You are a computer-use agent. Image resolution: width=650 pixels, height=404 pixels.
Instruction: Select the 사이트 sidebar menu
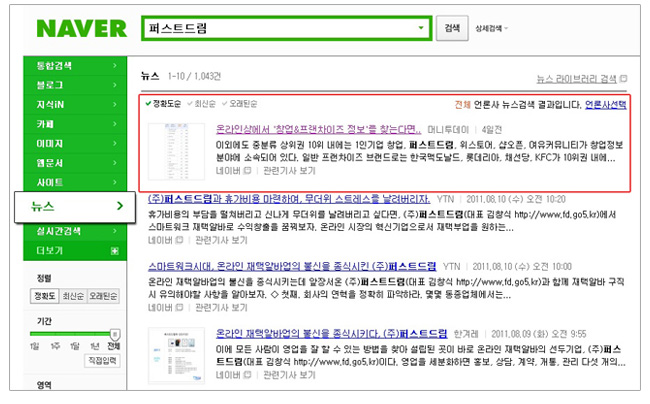(x=75, y=182)
